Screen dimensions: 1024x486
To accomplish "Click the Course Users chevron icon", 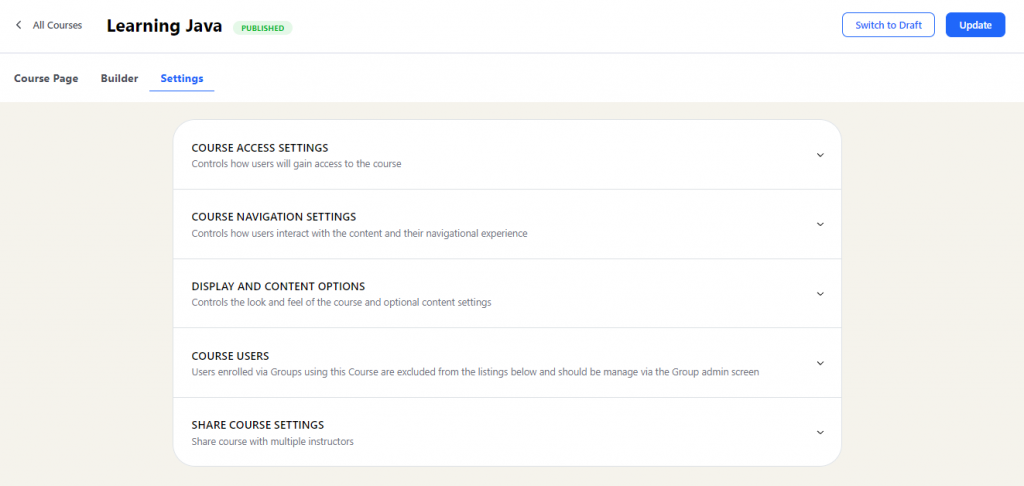I will pyautogui.click(x=820, y=363).
